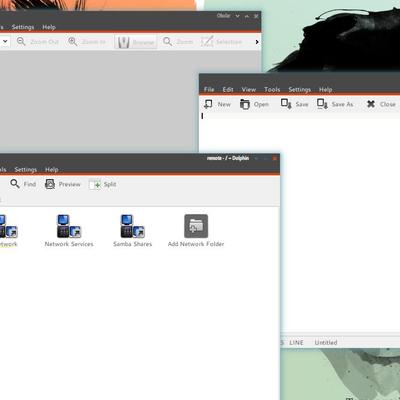Viewport: 400px width, 400px height.
Task: Open the Tools menu in the editor window
Action: click(x=272, y=89)
